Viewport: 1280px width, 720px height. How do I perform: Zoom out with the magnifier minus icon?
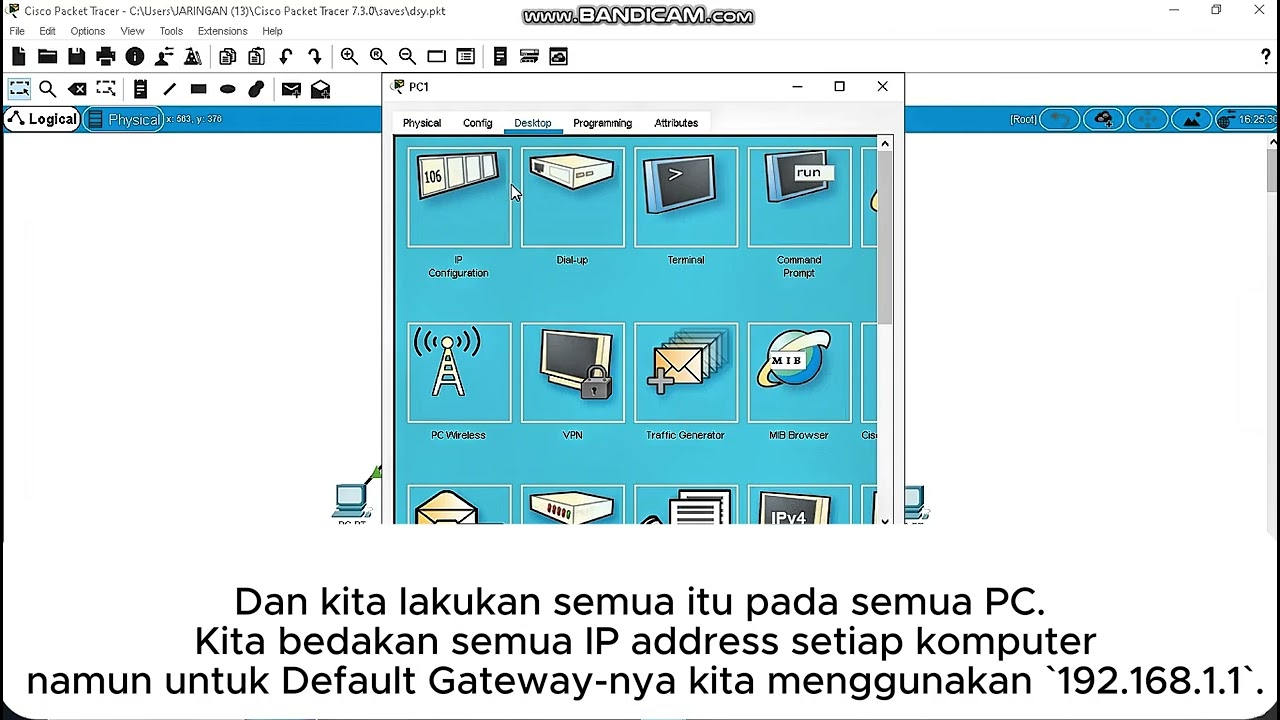click(x=407, y=57)
